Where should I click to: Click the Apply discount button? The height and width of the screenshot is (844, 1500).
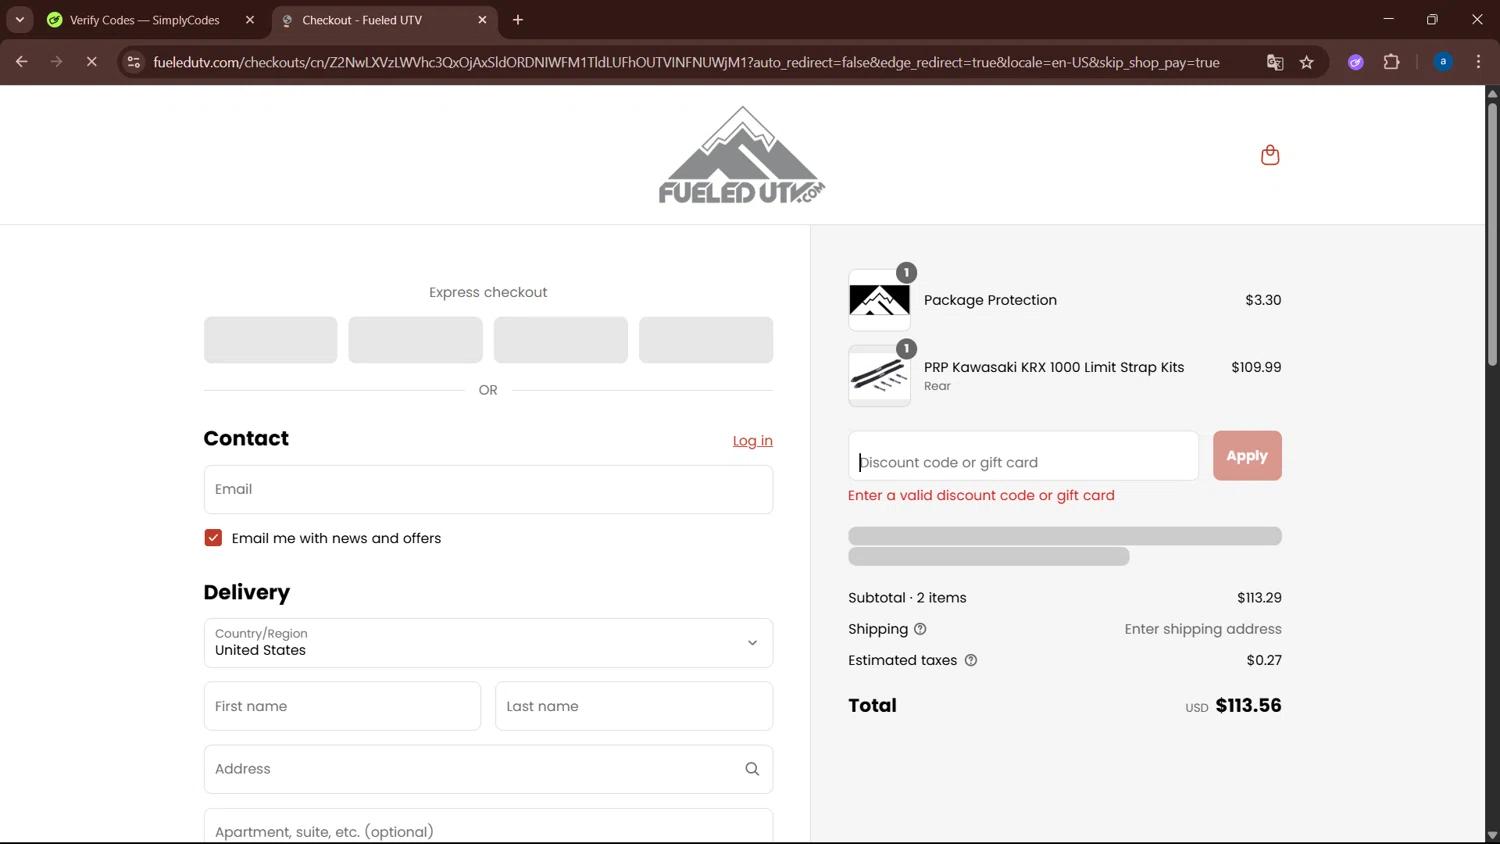point(1247,456)
